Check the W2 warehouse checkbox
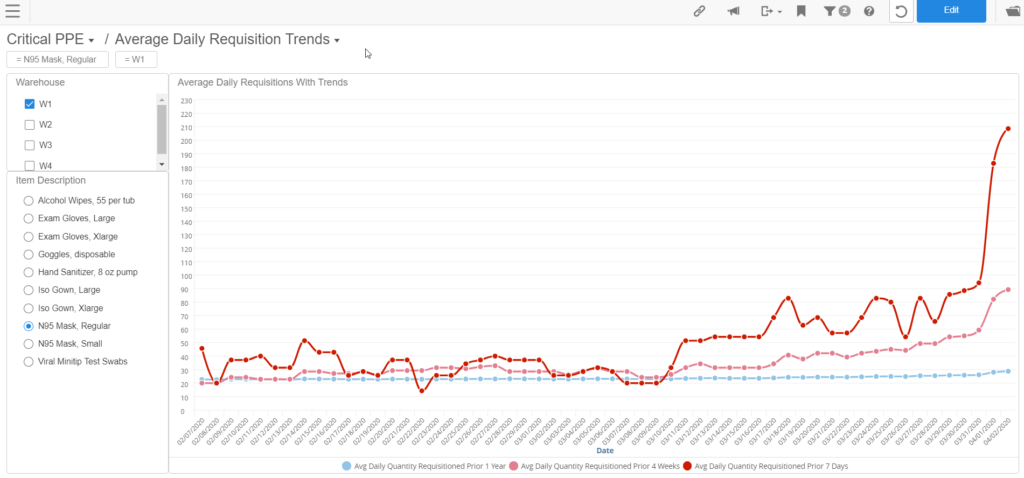The height and width of the screenshot is (478, 1024). [30, 125]
